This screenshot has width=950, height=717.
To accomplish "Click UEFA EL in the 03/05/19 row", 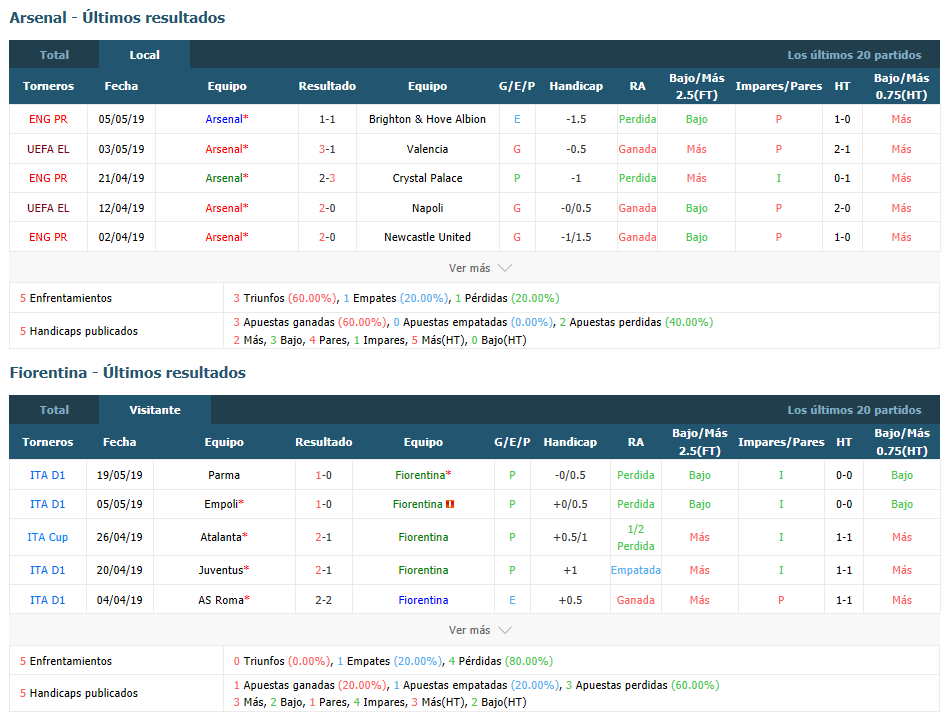I will (x=48, y=149).
